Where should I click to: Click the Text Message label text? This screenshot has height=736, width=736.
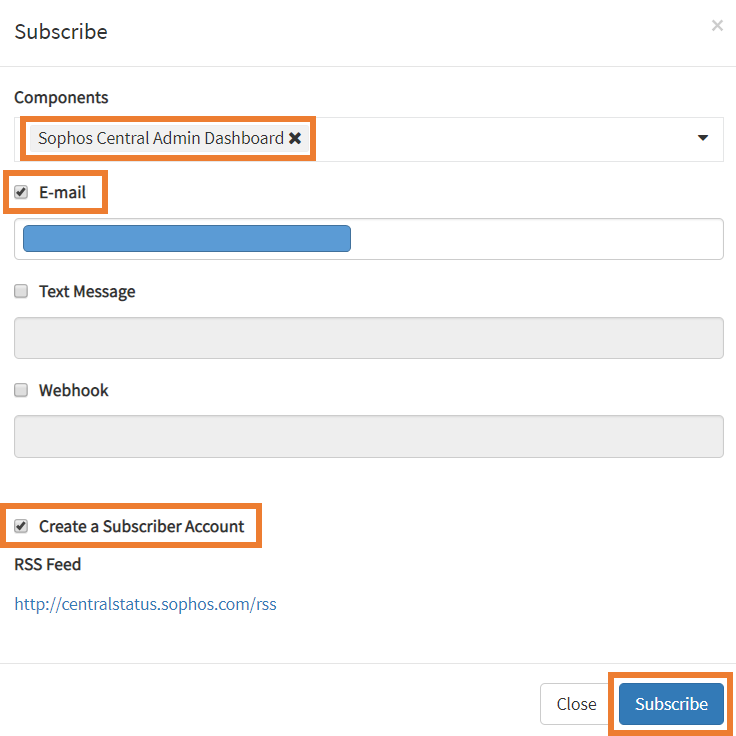87,292
